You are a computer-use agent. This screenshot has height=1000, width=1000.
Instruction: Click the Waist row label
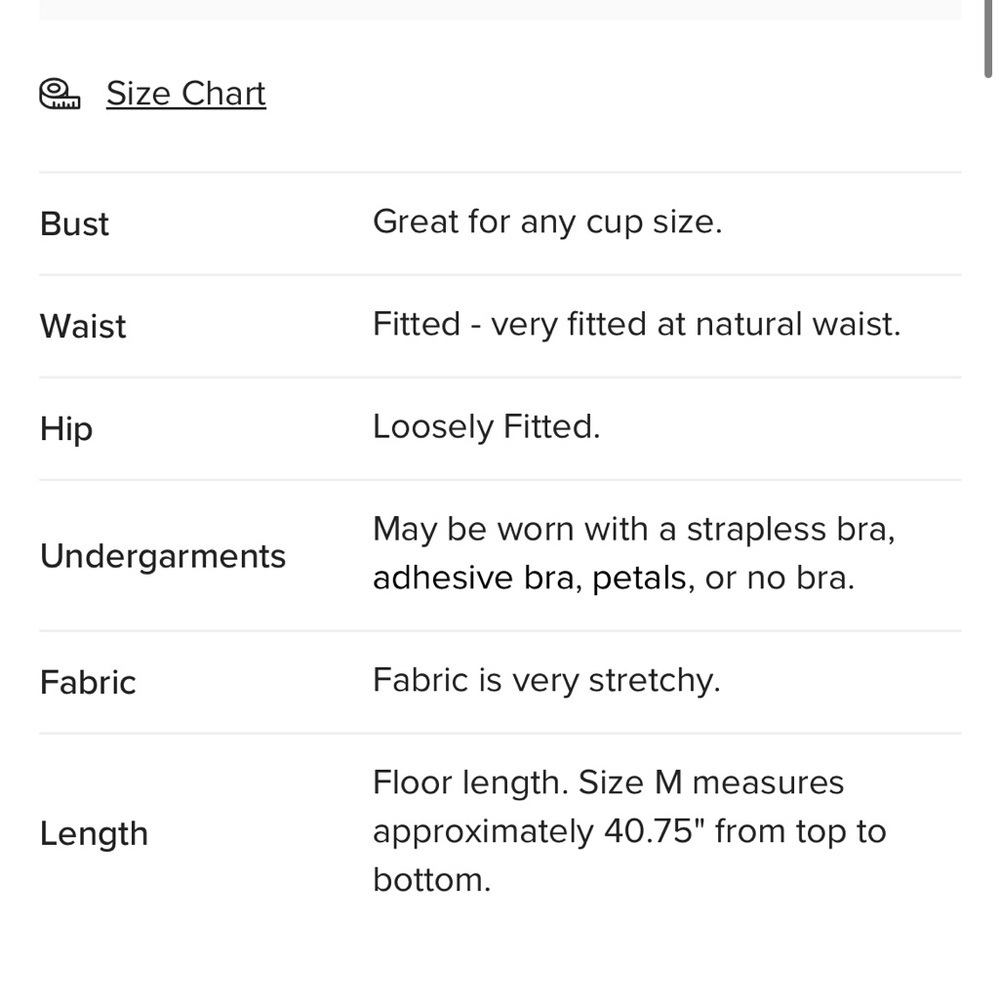(x=83, y=326)
